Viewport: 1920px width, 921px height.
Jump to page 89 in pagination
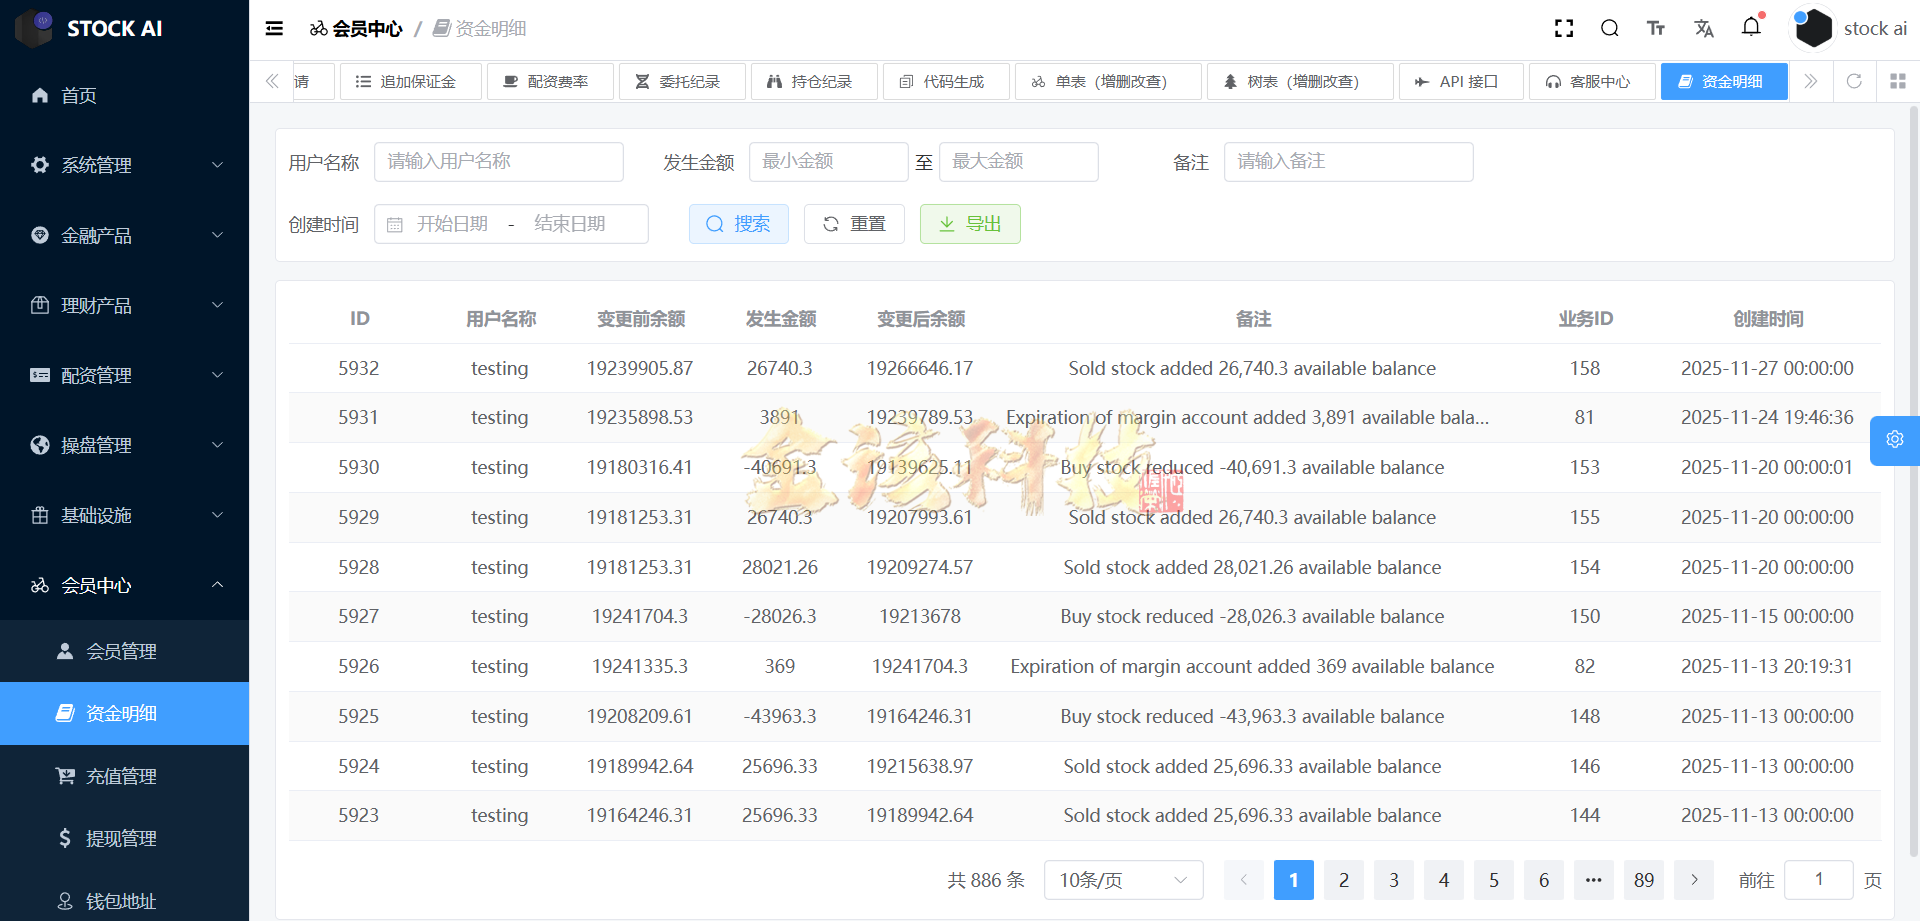pyautogui.click(x=1643, y=880)
